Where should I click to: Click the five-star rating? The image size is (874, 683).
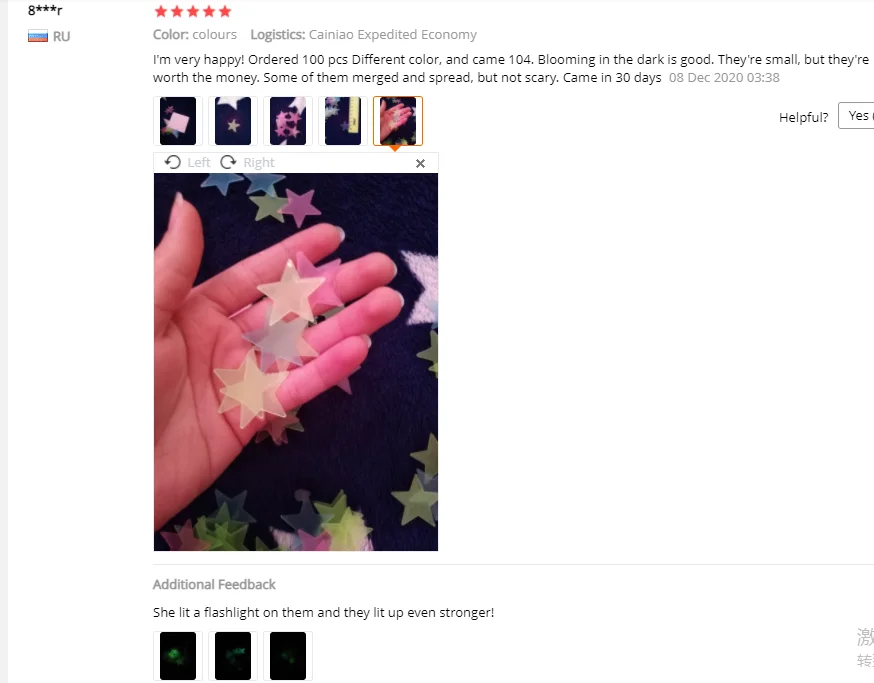click(x=193, y=12)
